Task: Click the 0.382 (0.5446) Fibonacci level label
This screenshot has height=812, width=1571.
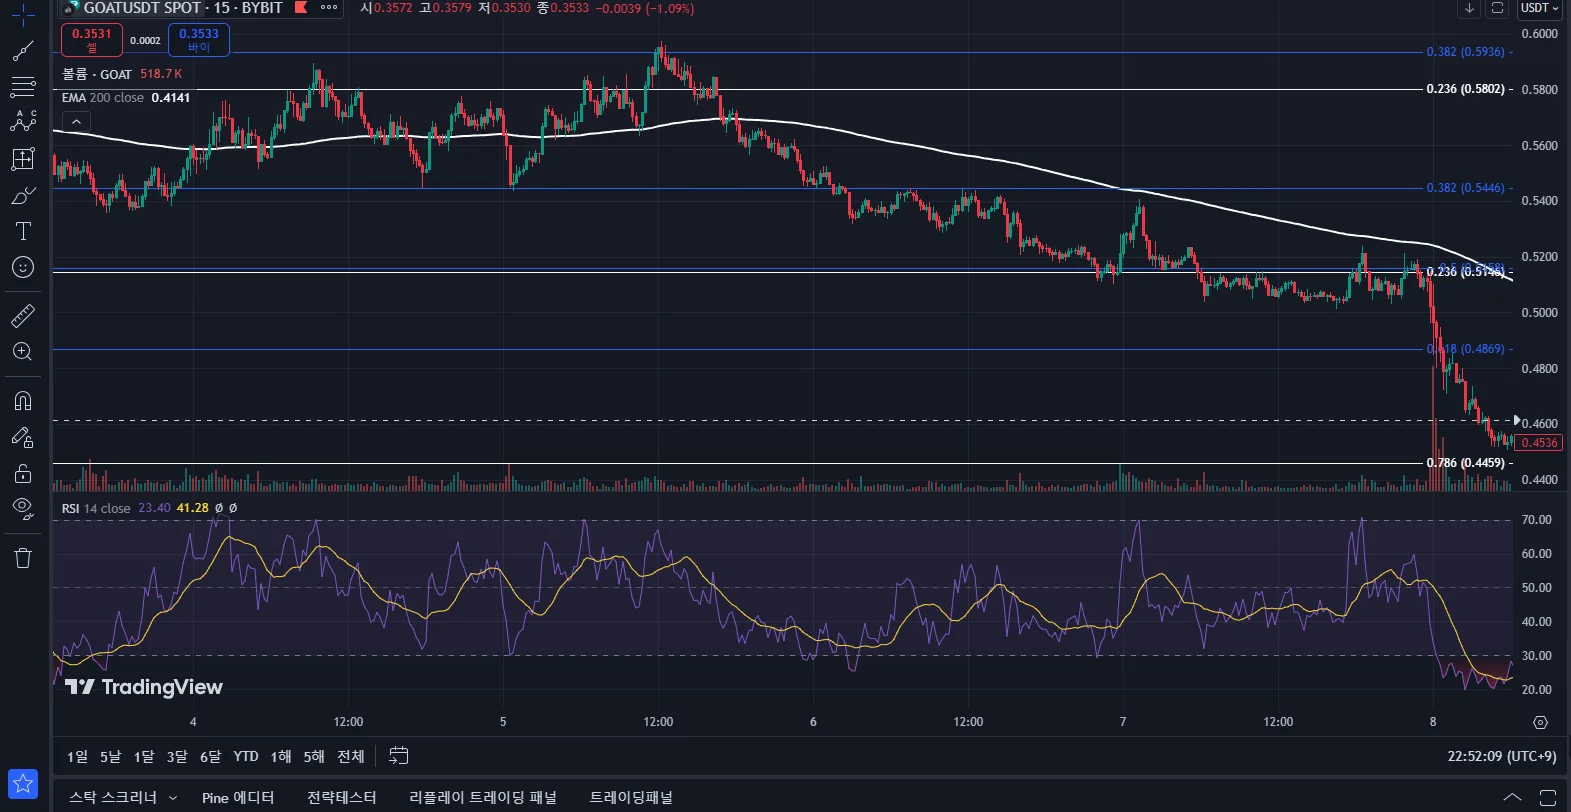Action: click(1465, 188)
